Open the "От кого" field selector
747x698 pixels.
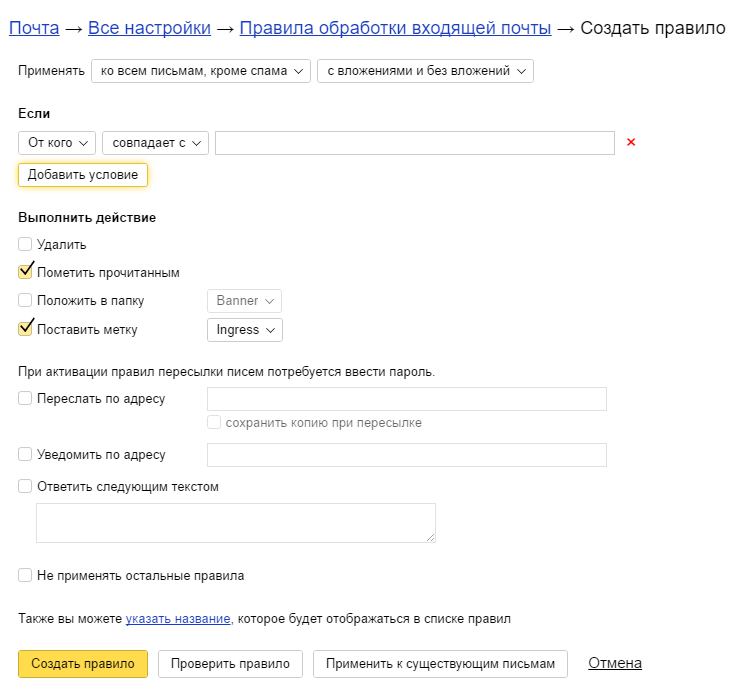[57, 143]
